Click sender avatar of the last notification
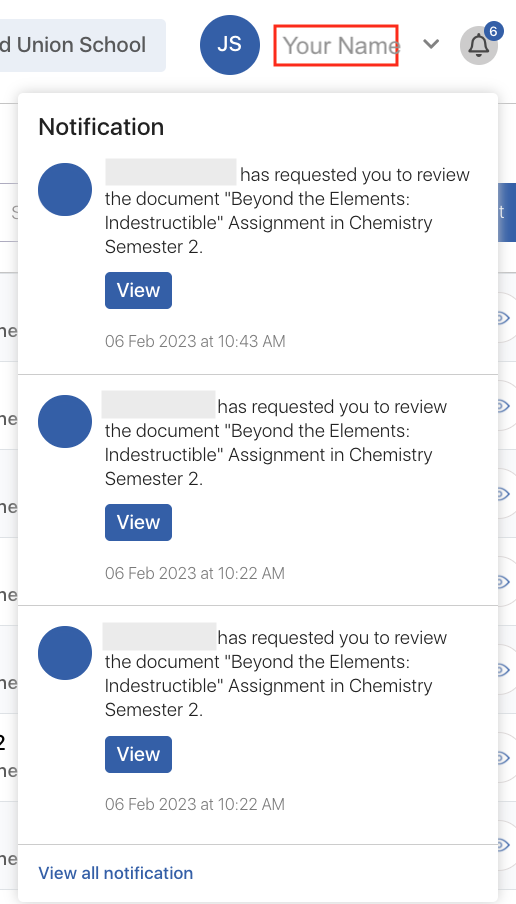 tap(65, 653)
